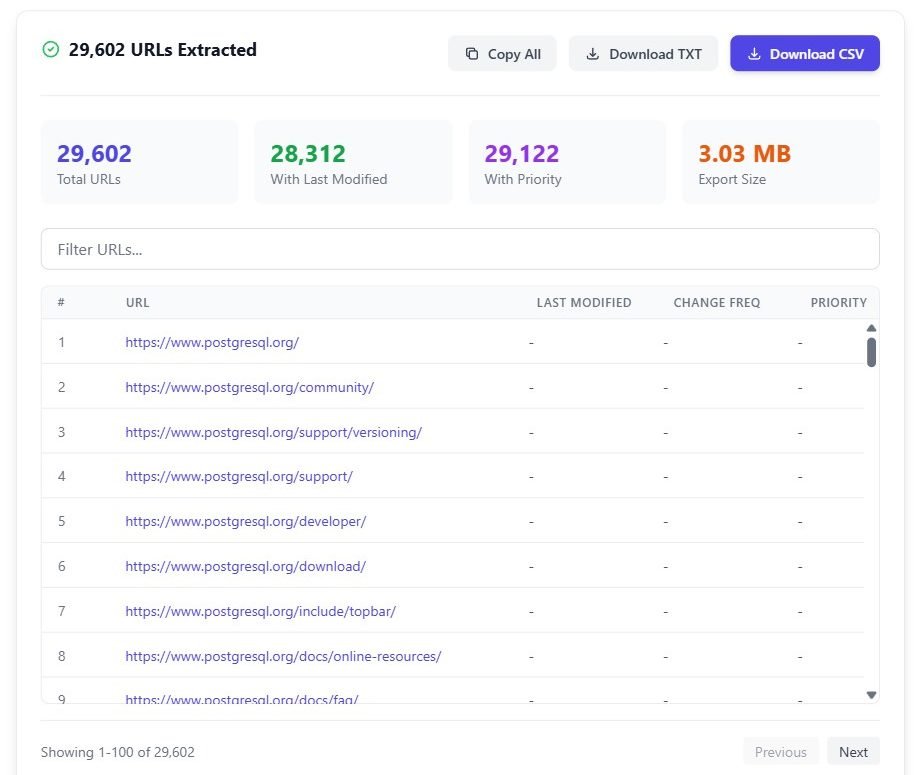This screenshot has height=775, width=920.
Task: Click the URL column header
Action: 137,303
